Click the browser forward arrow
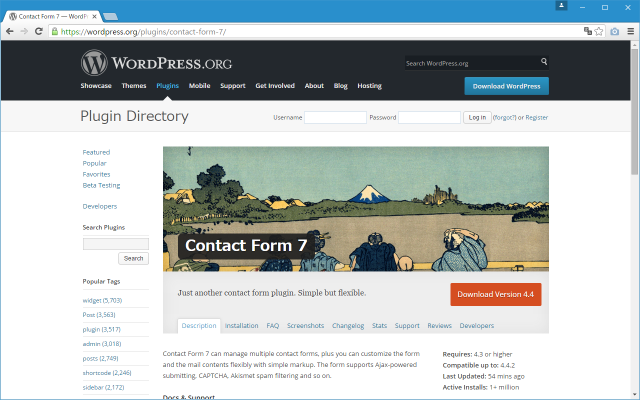Image resolution: width=640 pixels, height=400 pixels. tap(24, 31)
